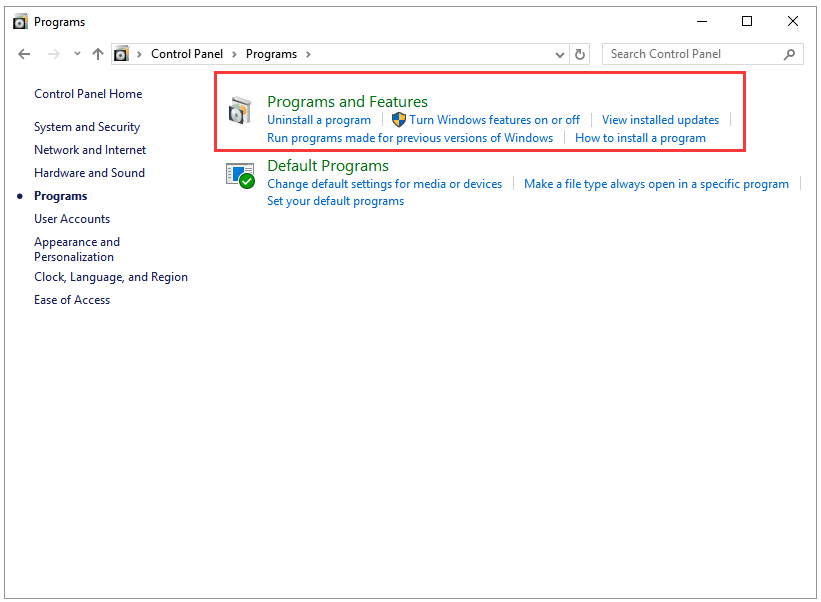
Task: Open Hardware and Sound category
Action: [90, 173]
